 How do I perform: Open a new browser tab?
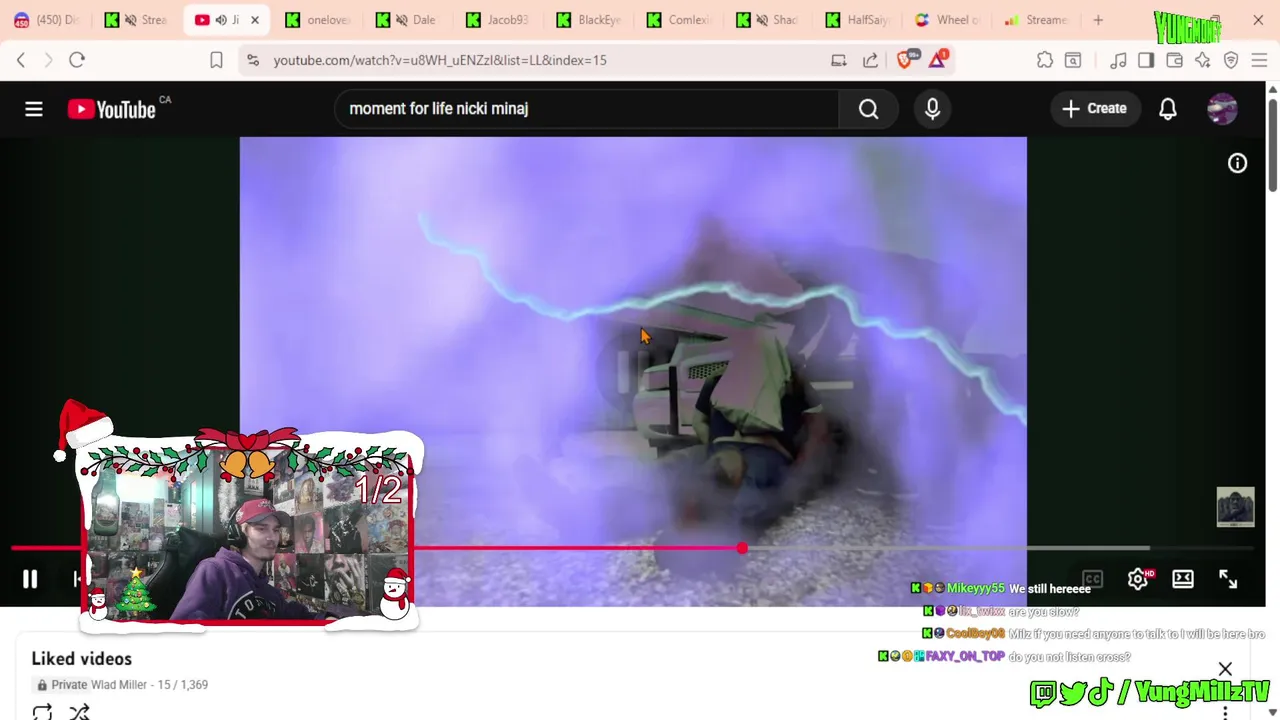pyautogui.click(x=1098, y=20)
